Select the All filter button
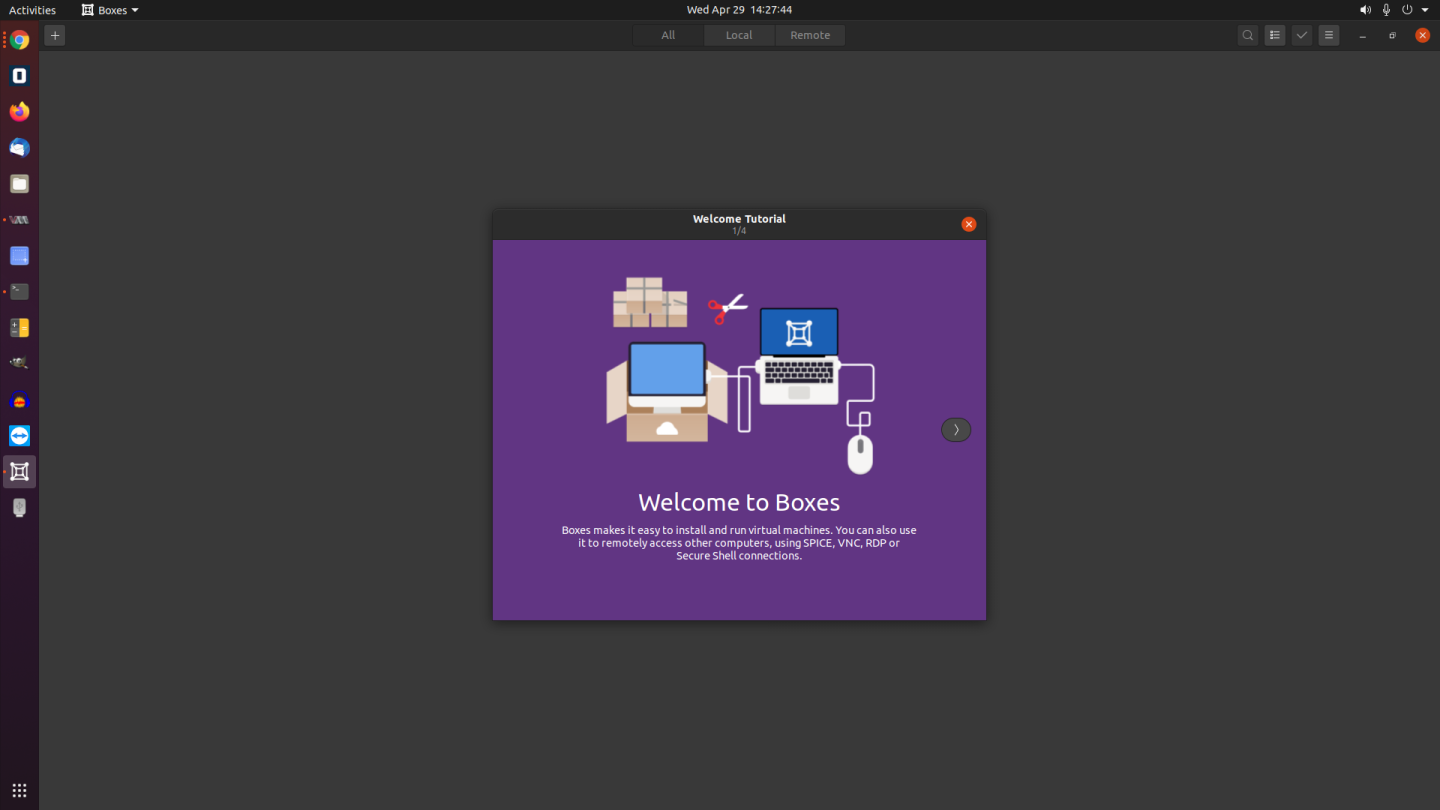Screen dimensions: 1440x810 click(667, 34)
